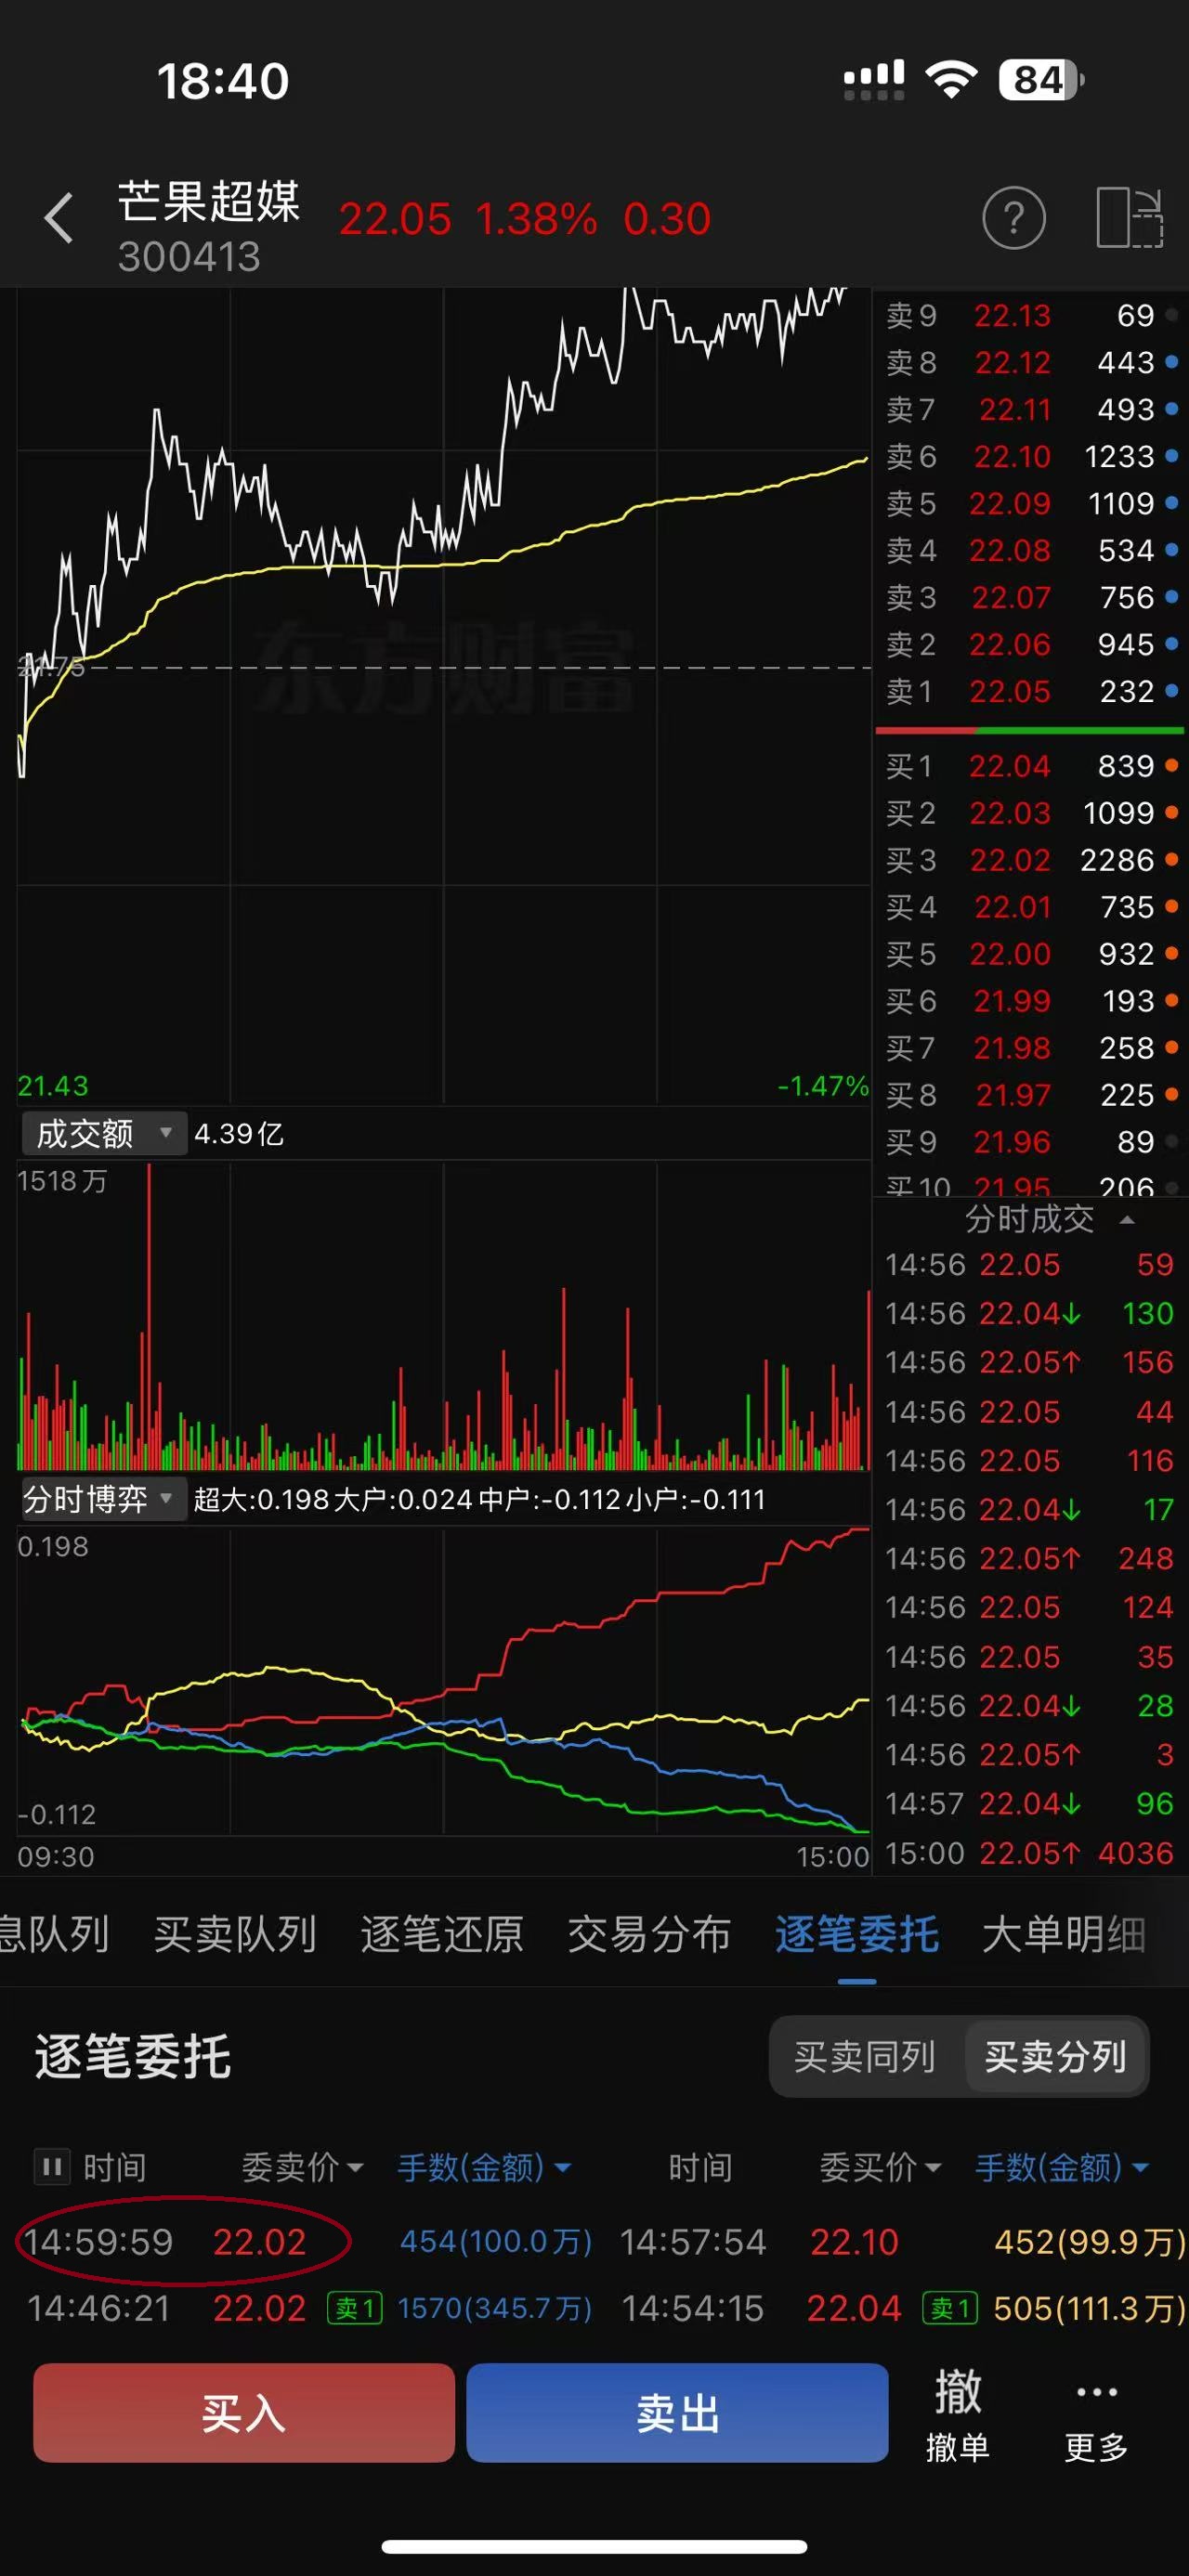
Task: Tap the 1570(345.7万) order amount
Action: 495,2309
